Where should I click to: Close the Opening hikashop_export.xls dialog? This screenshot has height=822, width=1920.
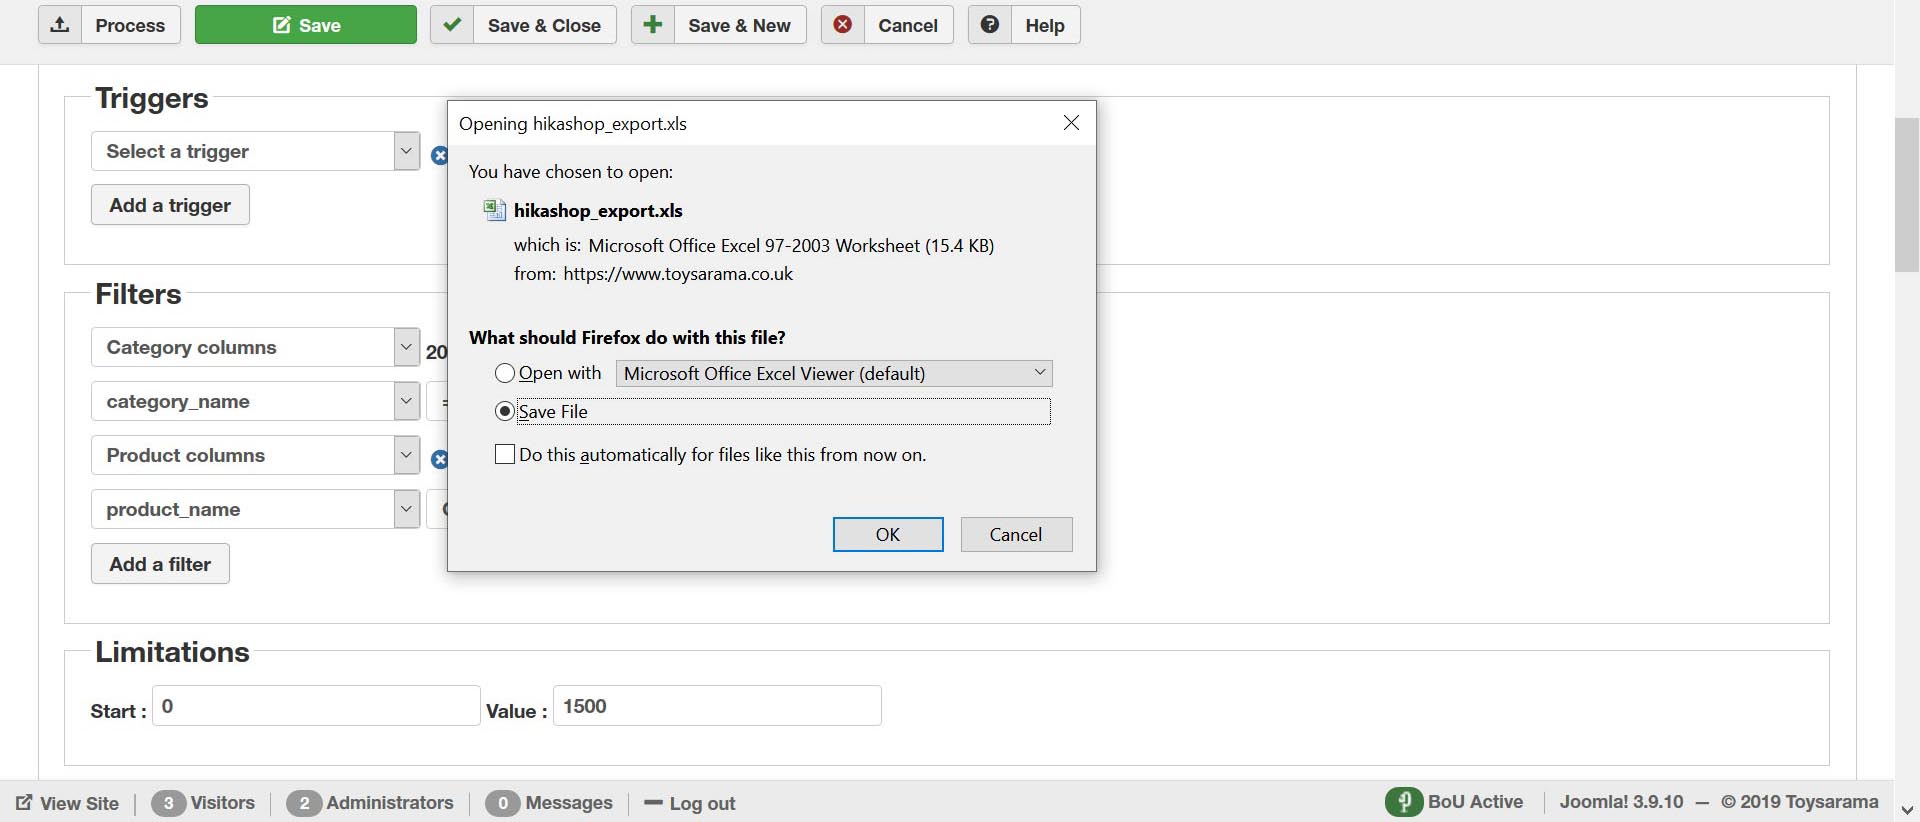(x=1071, y=123)
